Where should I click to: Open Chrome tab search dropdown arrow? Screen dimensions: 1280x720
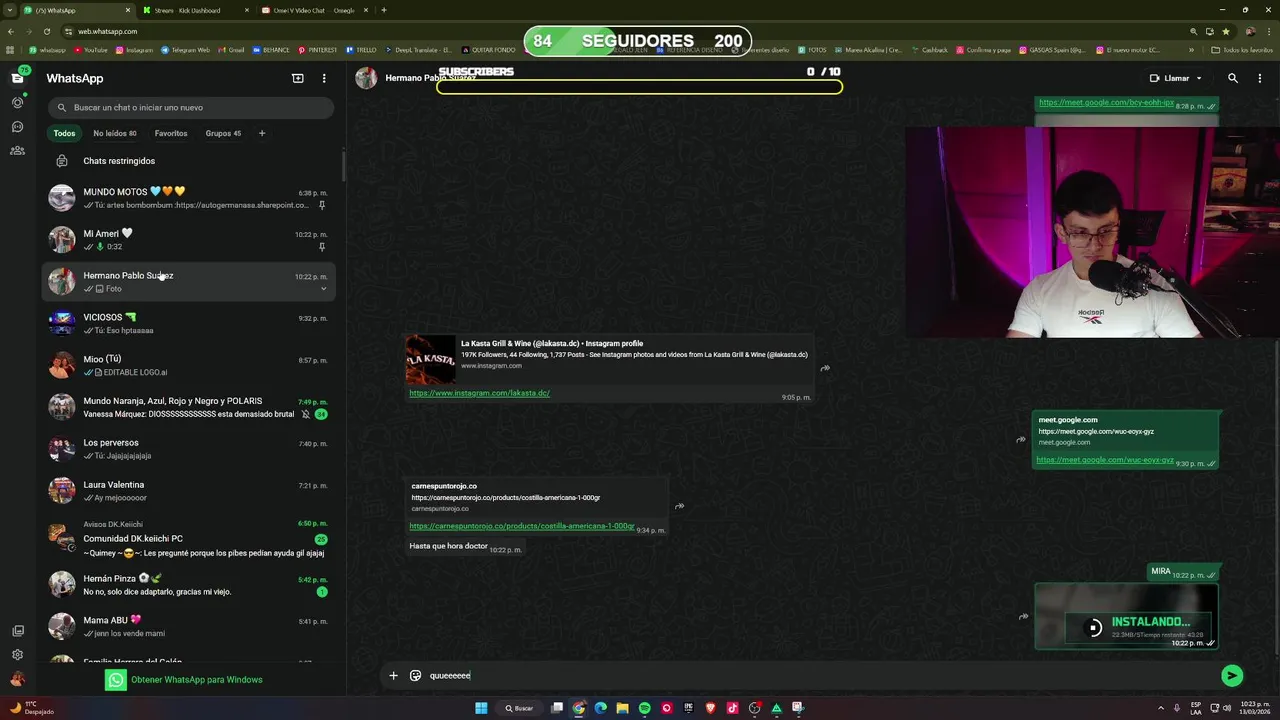click(x=12, y=10)
